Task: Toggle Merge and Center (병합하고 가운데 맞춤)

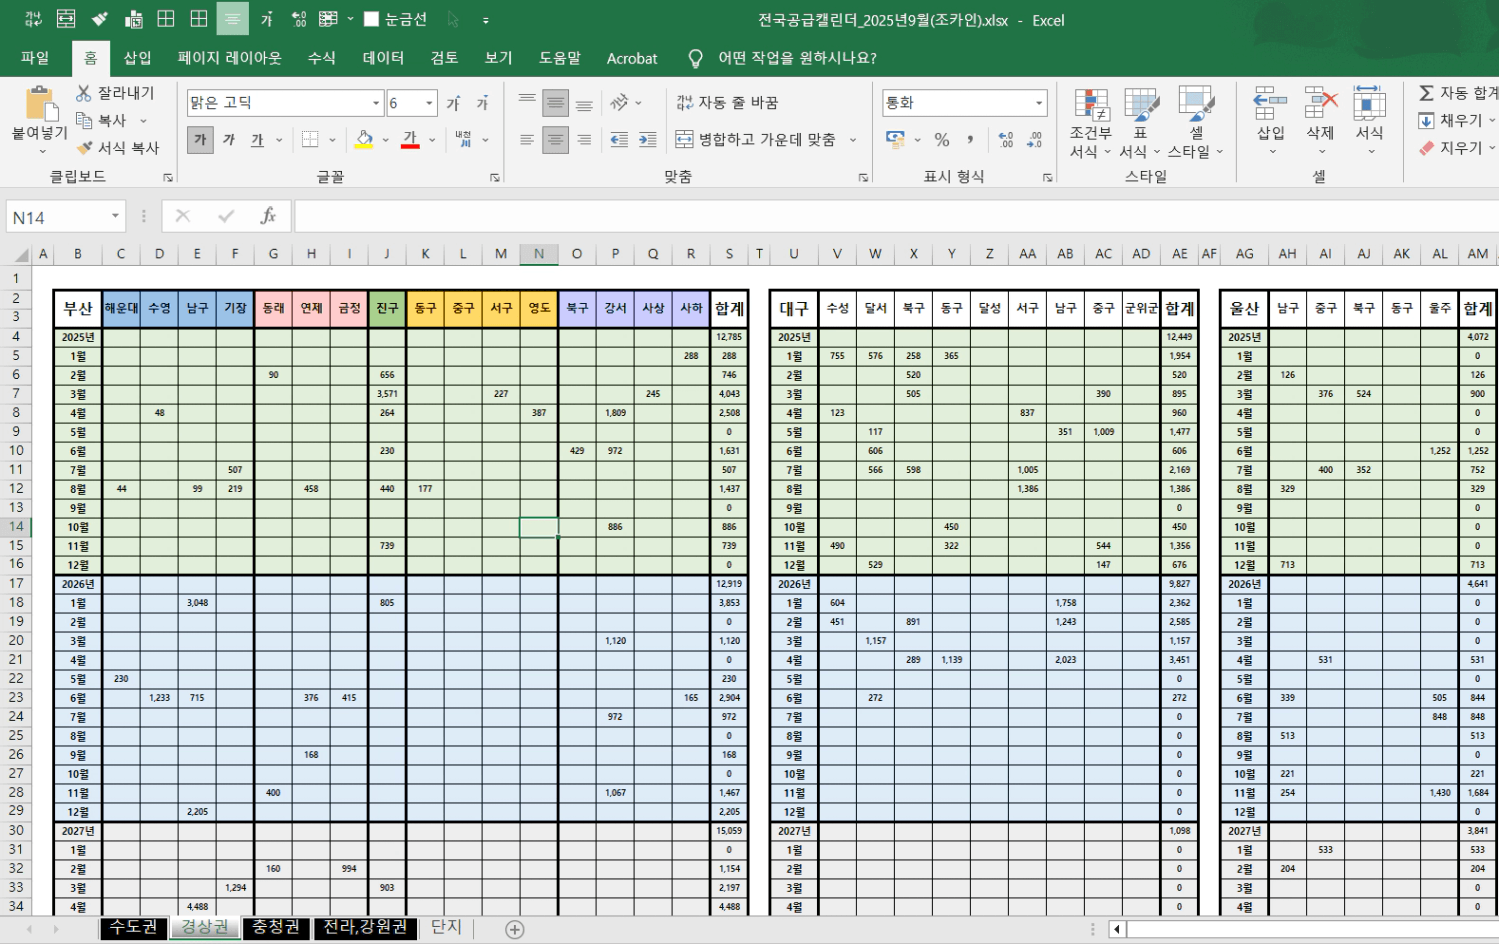Action: pyautogui.click(x=756, y=140)
